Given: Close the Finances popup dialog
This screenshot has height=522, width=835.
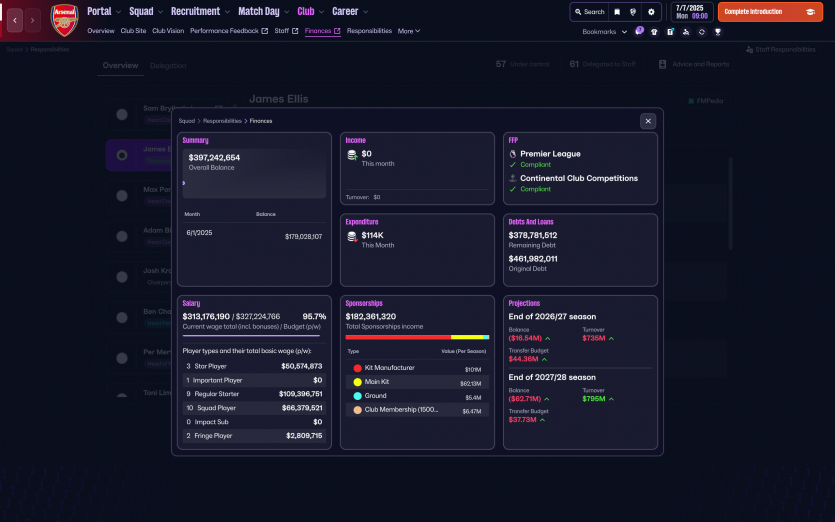Looking at the screenshot, I should coord(648,120).
